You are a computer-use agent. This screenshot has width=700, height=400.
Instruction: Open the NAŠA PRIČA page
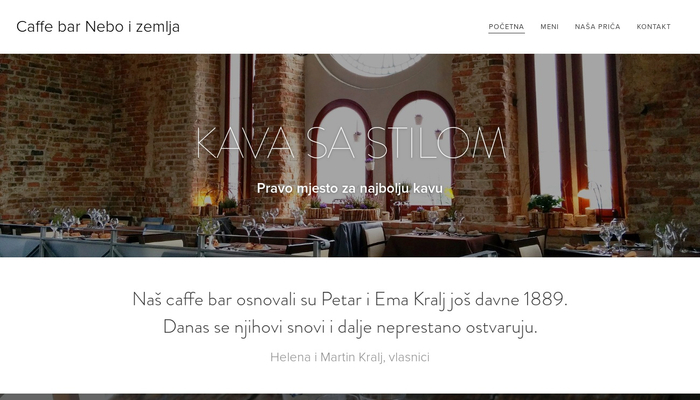597,27
